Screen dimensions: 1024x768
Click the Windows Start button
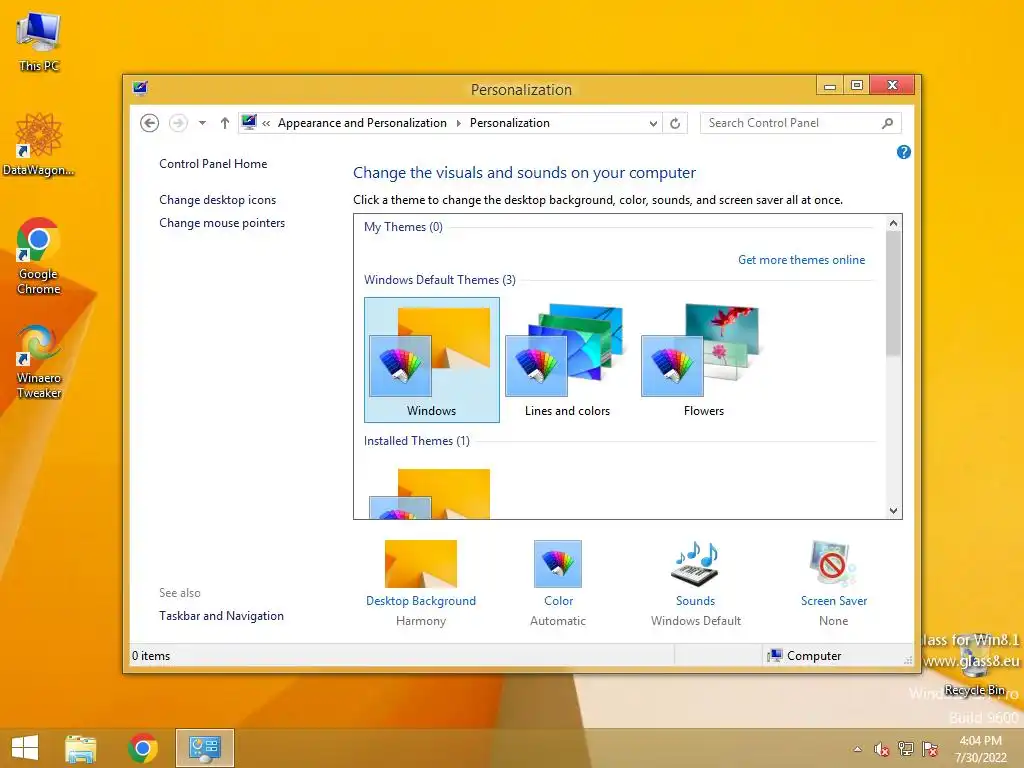point(25,748)
